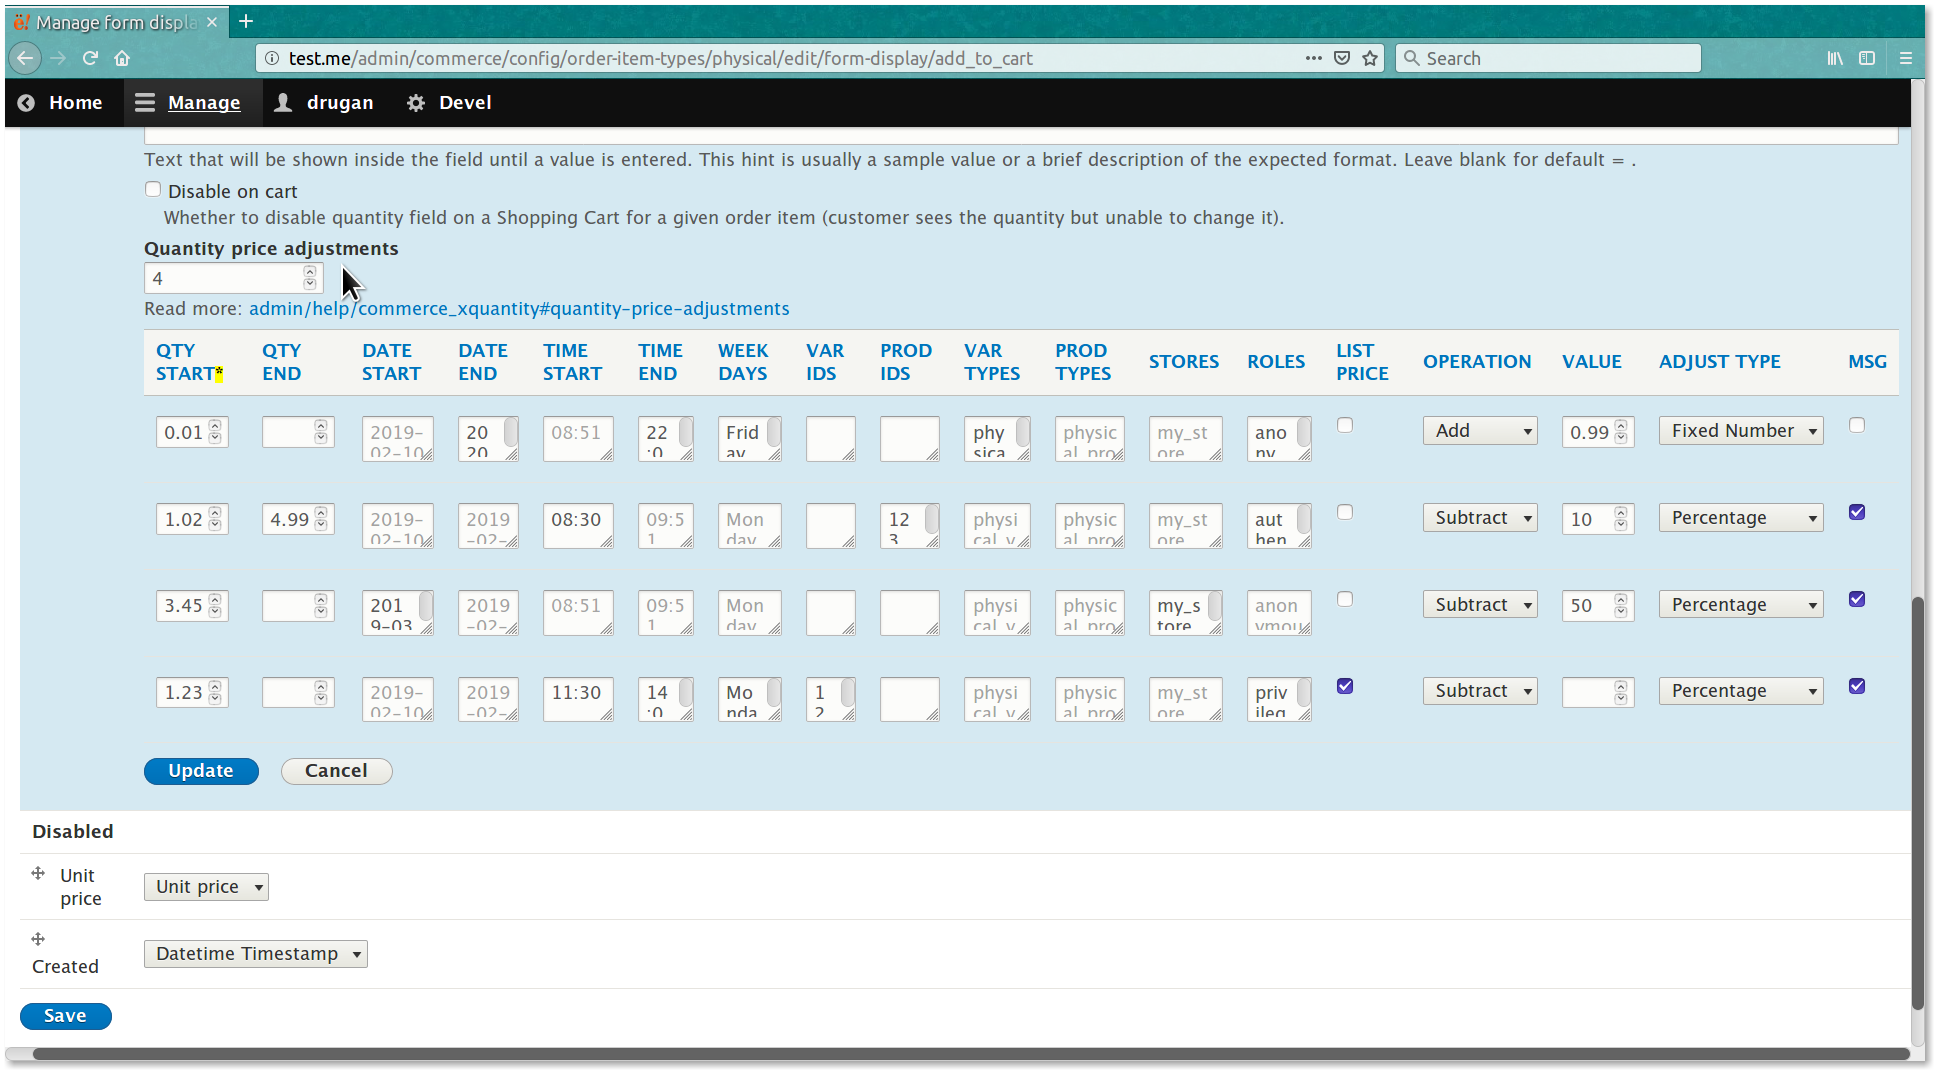Open Home in the admin toolbar
Image resolution: width=1934 pixels, height=1070 pixels.
75,102
